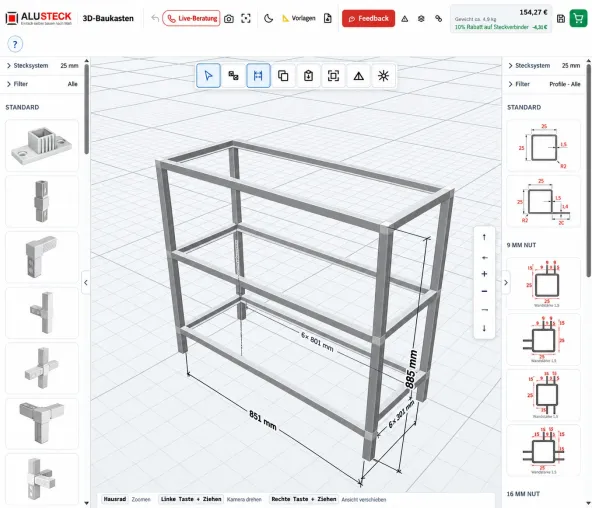Viewport: 592px width, 508px height.
Task: Expand right Filter Profile - Alle section
Action: [544, 84]
